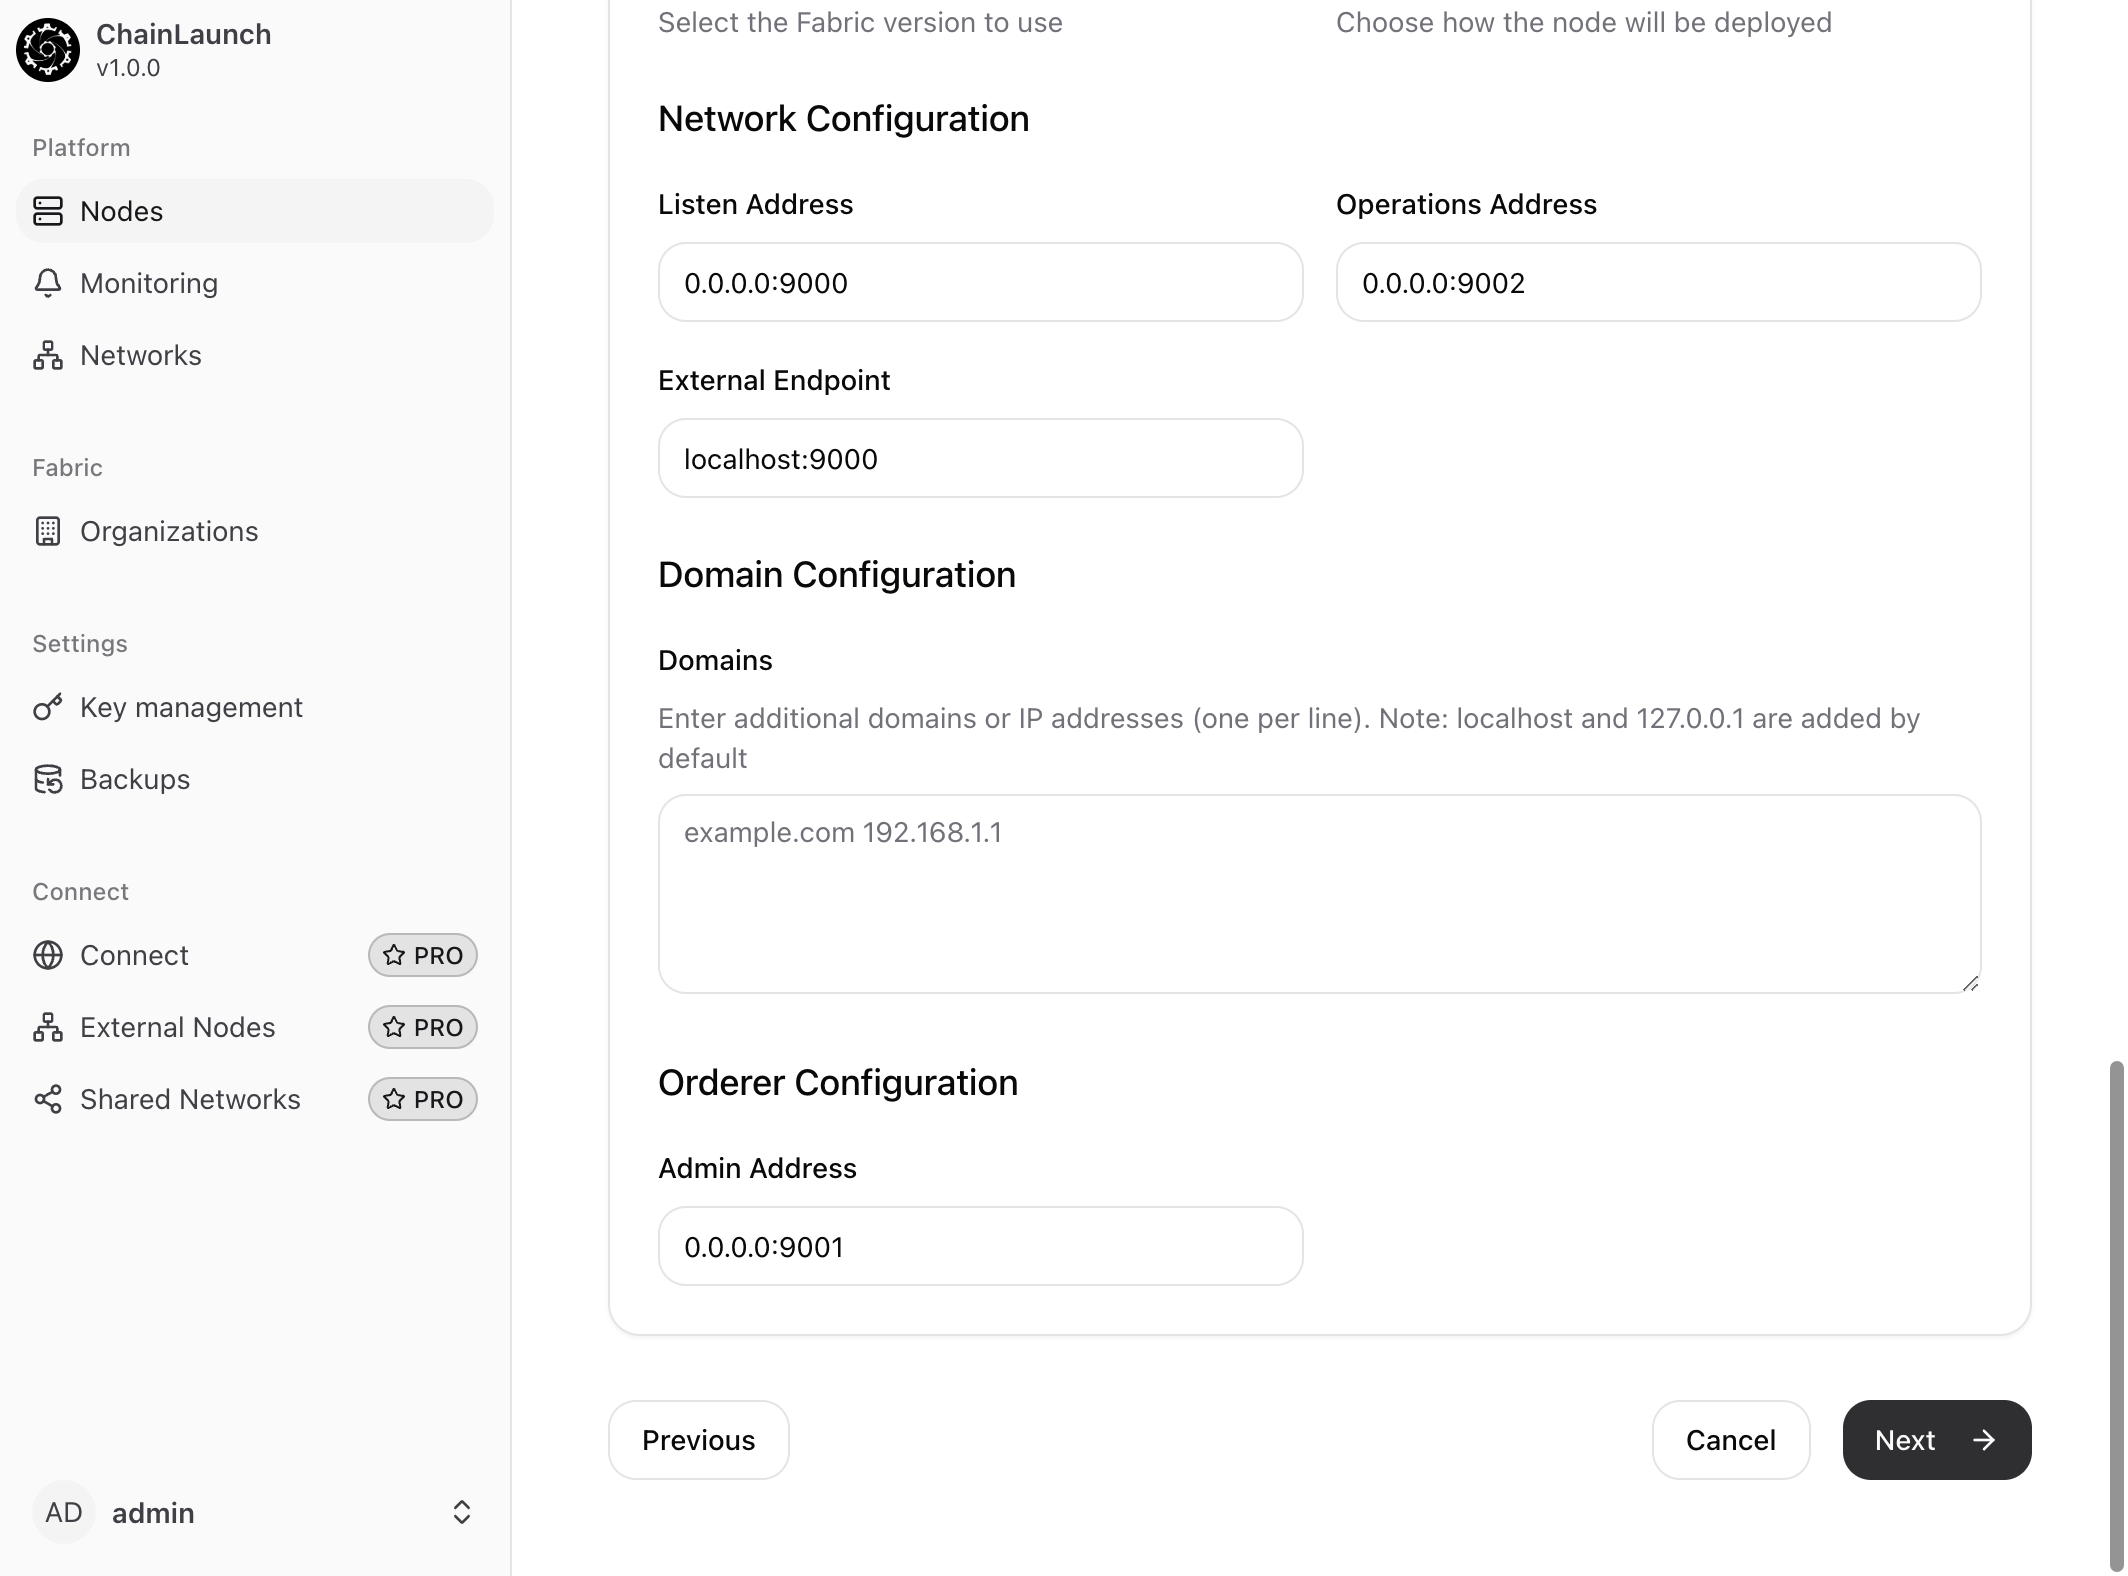Click into the Listen Address field
Image resolution: width=2128 pixels, height=1576 pixels.
[x=980, y=283]
